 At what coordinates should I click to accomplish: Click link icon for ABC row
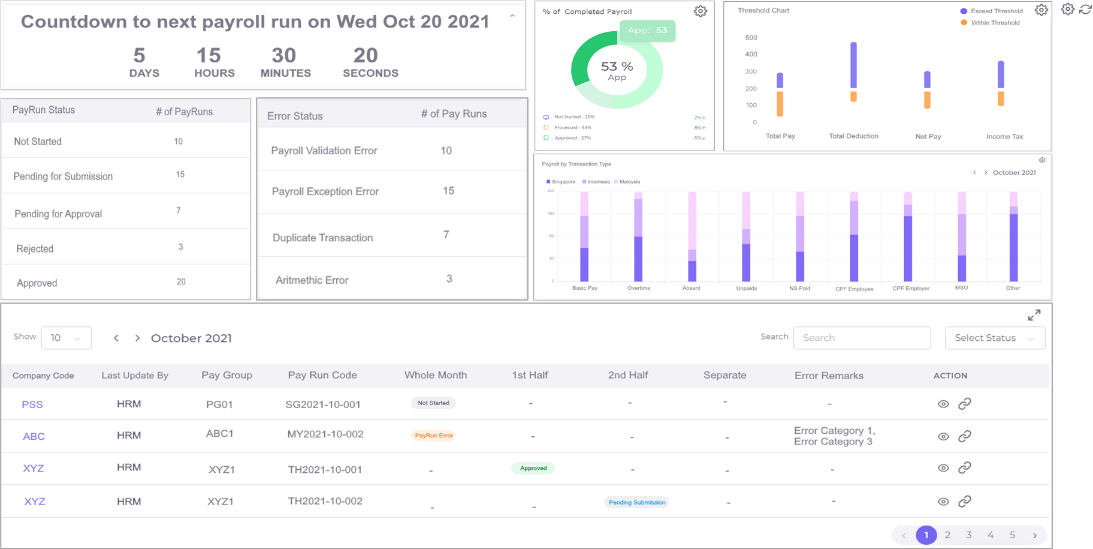coord(965,436)
